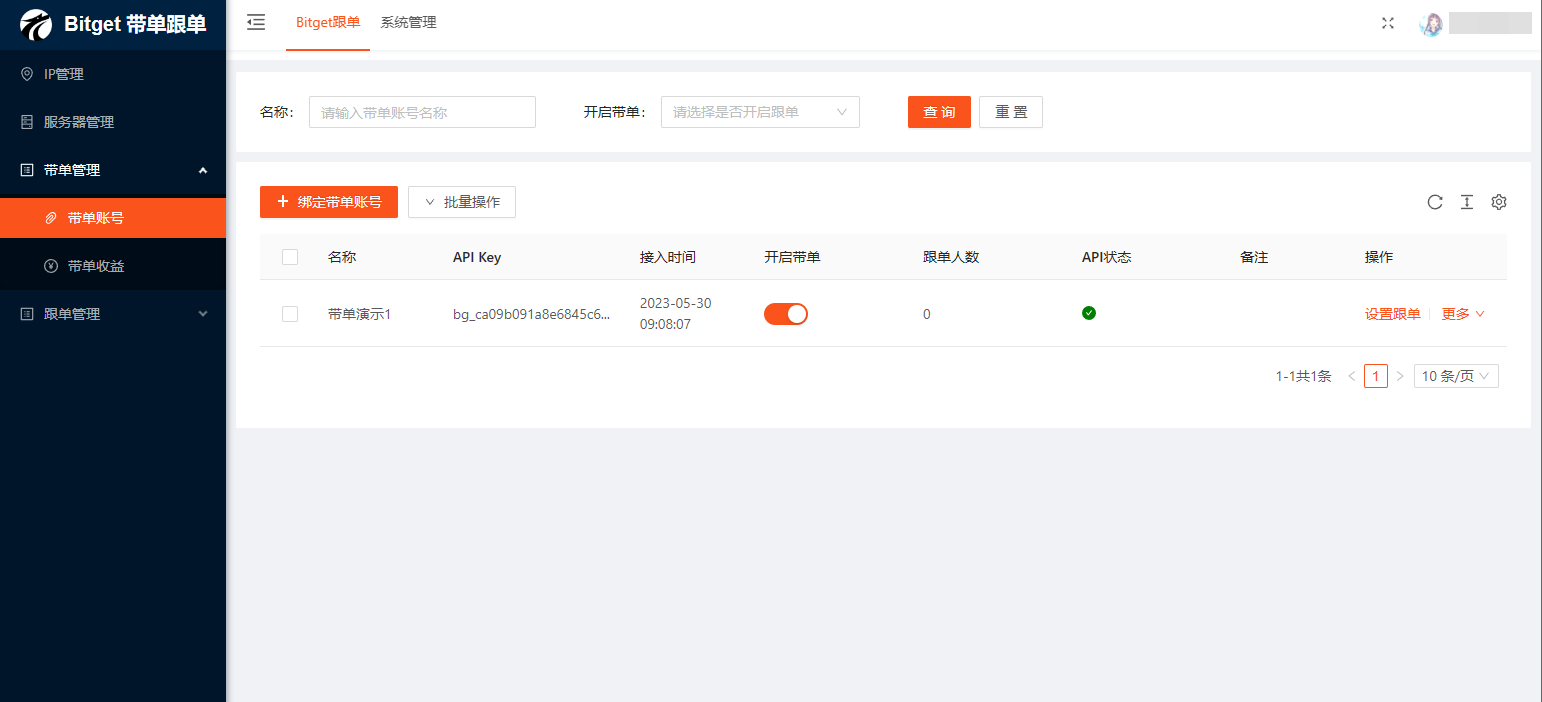The width and height of the screenshot is (1542, 702).
Task: Click the 设置跟单 link
Action: [x=1393, y=314]
